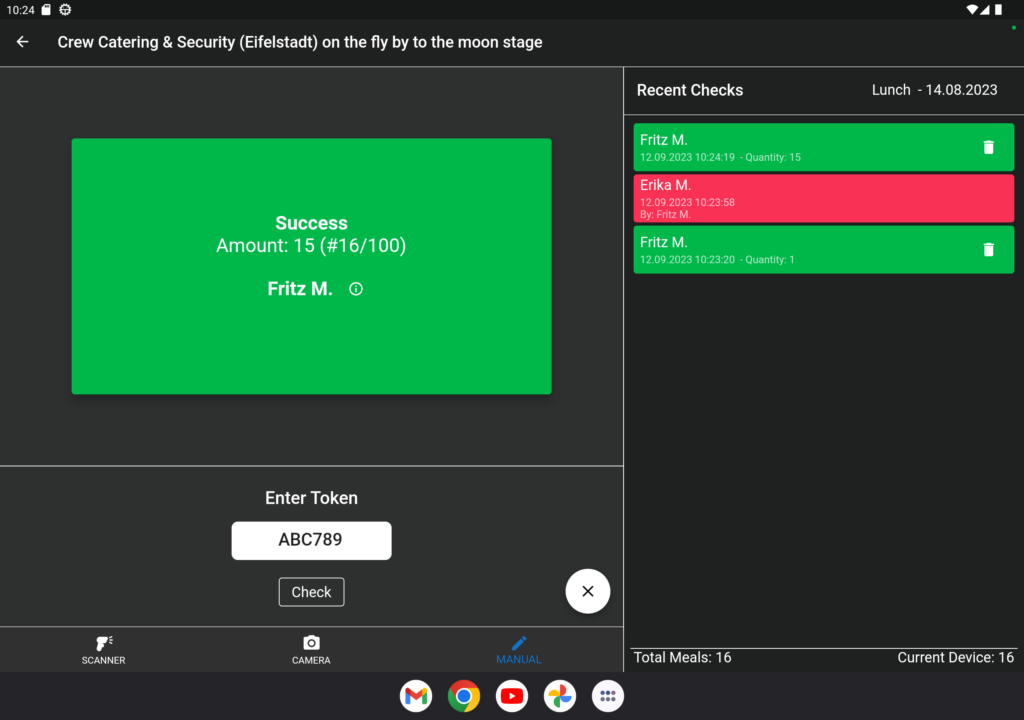Click the SD card status icon
The width and height of the screenshot is (1024, 720).
46,10
